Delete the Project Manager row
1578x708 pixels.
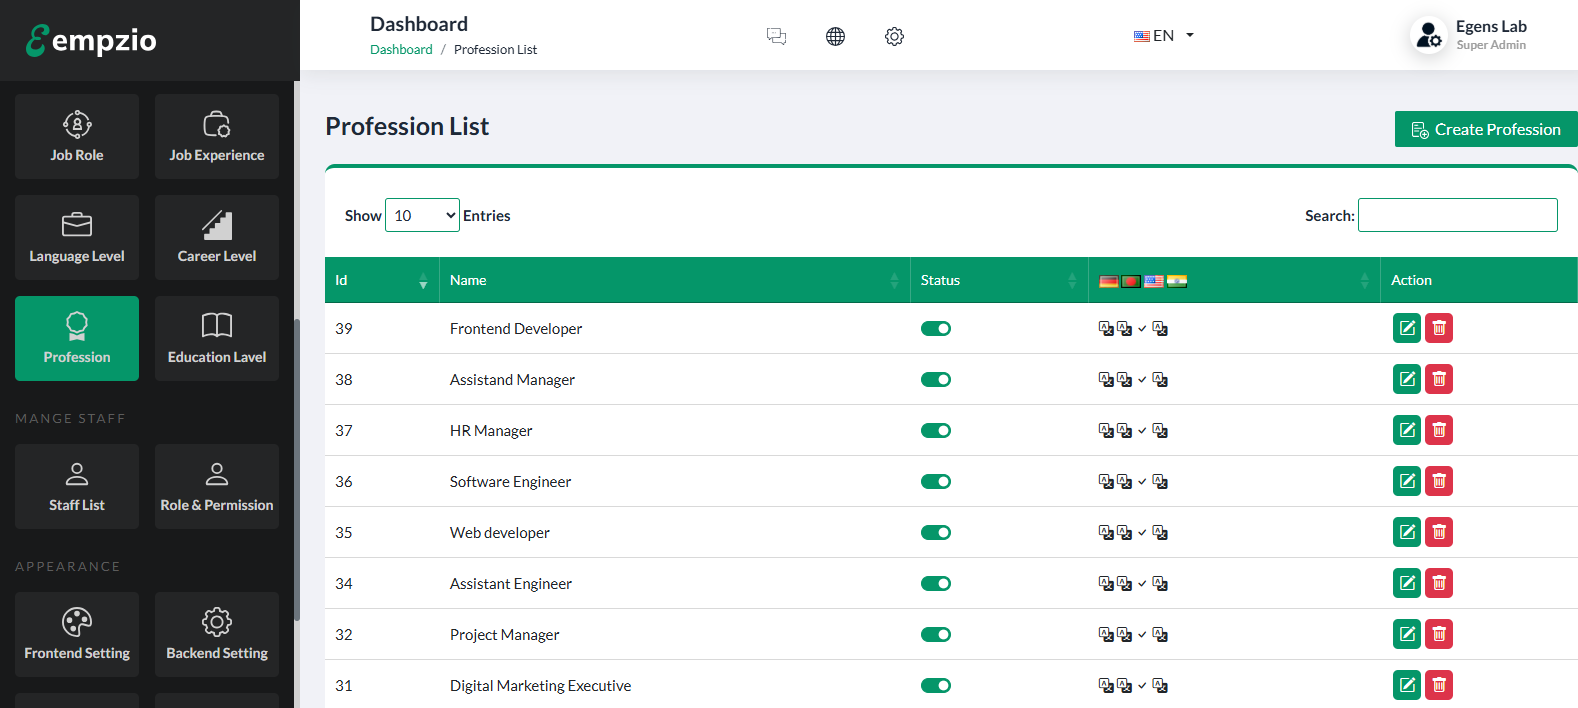pos(1438,634)
